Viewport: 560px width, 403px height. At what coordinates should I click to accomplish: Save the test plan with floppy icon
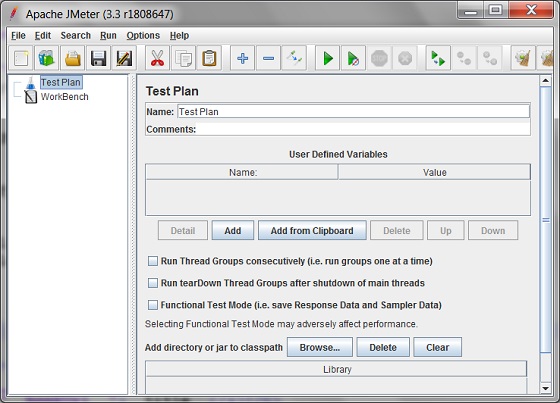coord(98,58)
